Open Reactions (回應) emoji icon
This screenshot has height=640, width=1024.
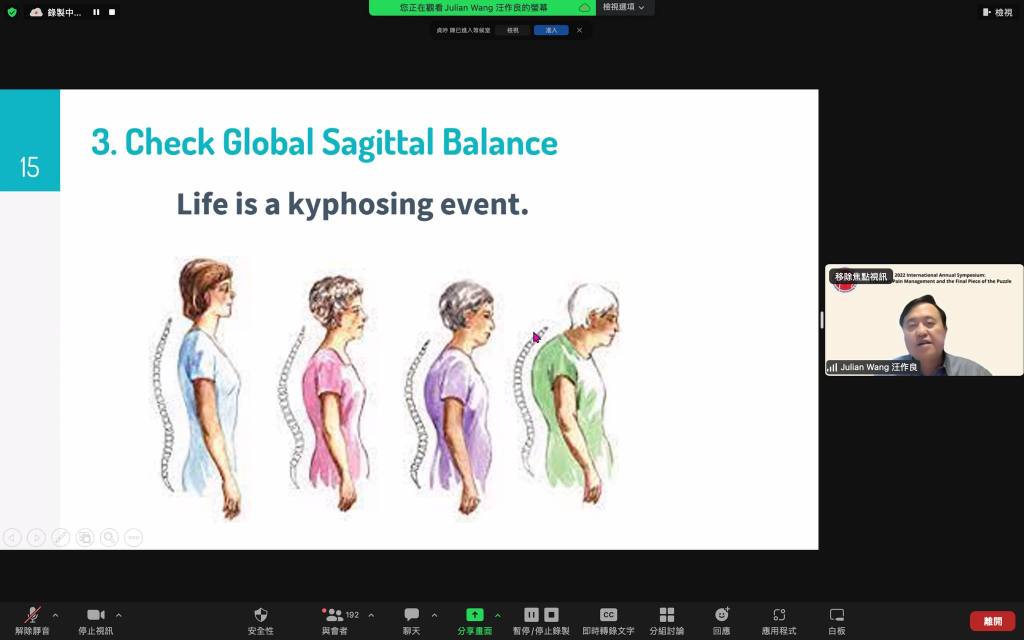click(x=721, y=615)
